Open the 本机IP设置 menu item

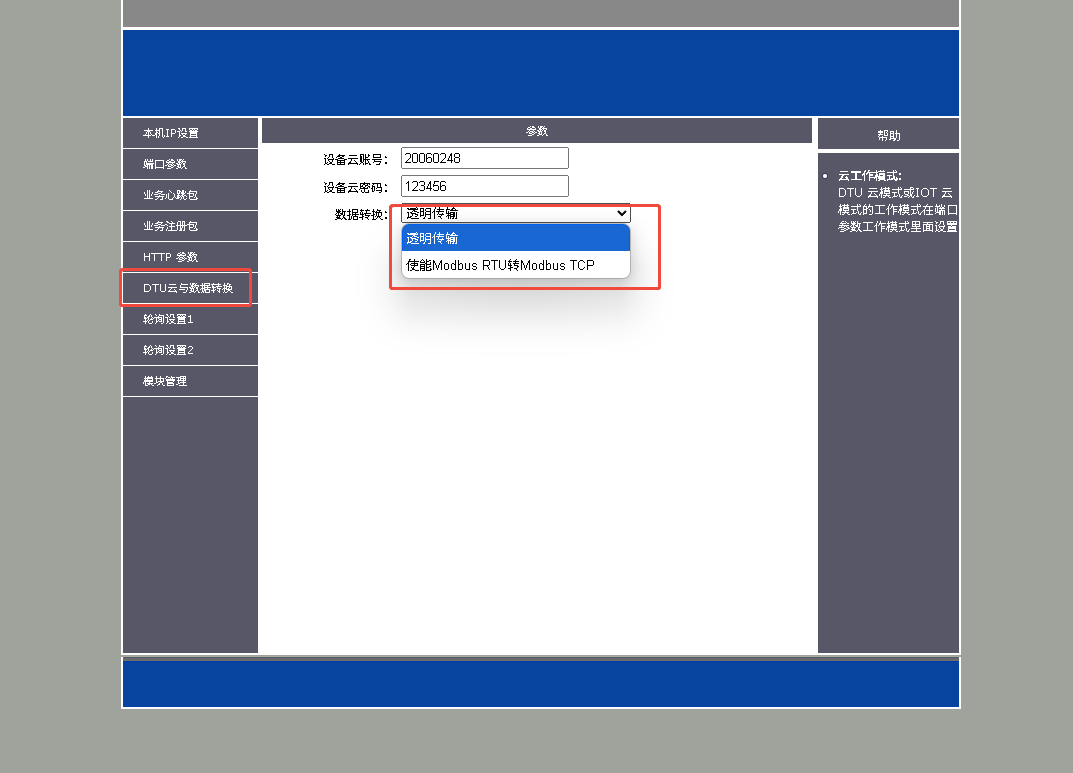171,133
